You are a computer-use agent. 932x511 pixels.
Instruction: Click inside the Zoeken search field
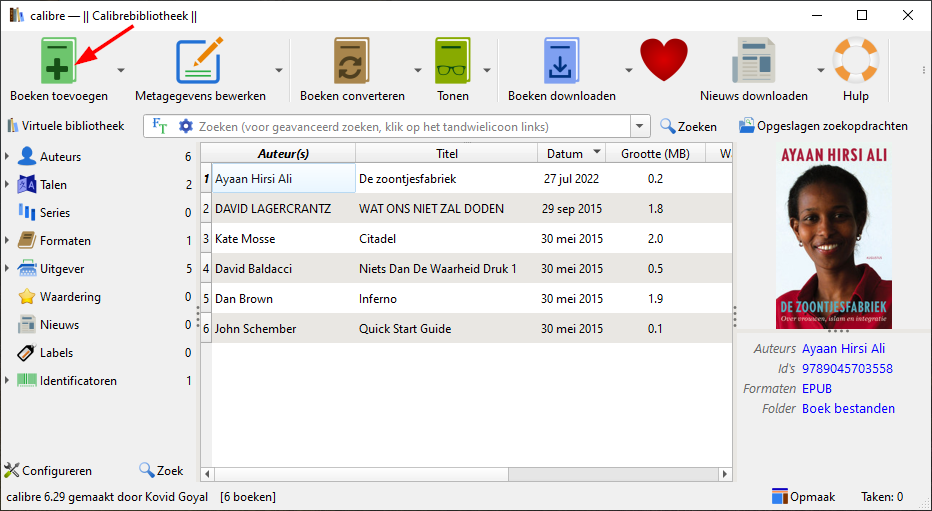(x=410, y=127)
